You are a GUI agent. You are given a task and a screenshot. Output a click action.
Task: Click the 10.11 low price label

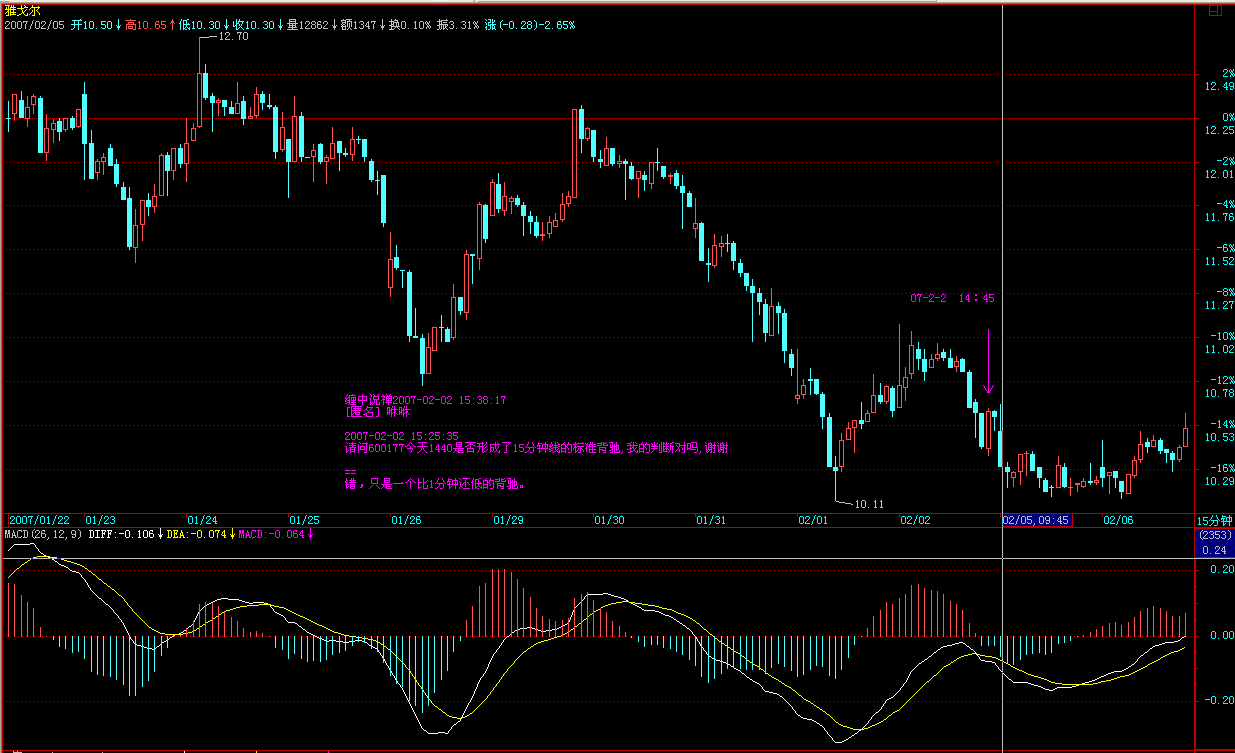(x=868, y=503)
